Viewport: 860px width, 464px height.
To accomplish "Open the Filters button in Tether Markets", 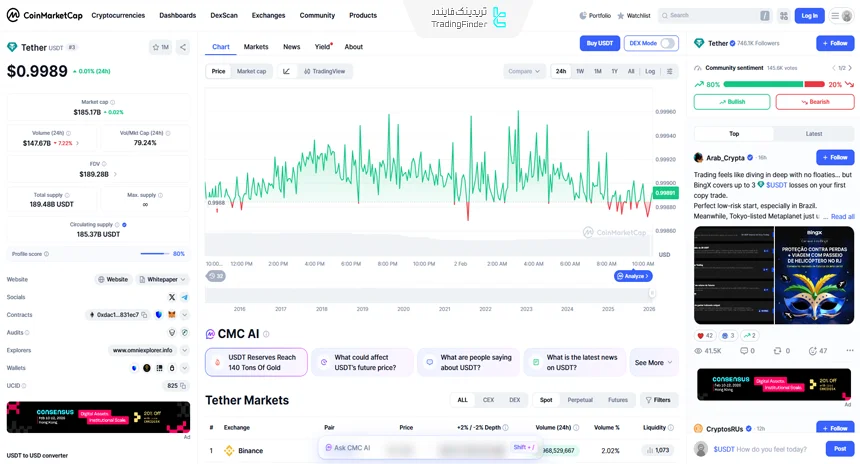I will [x=659, y=400].
